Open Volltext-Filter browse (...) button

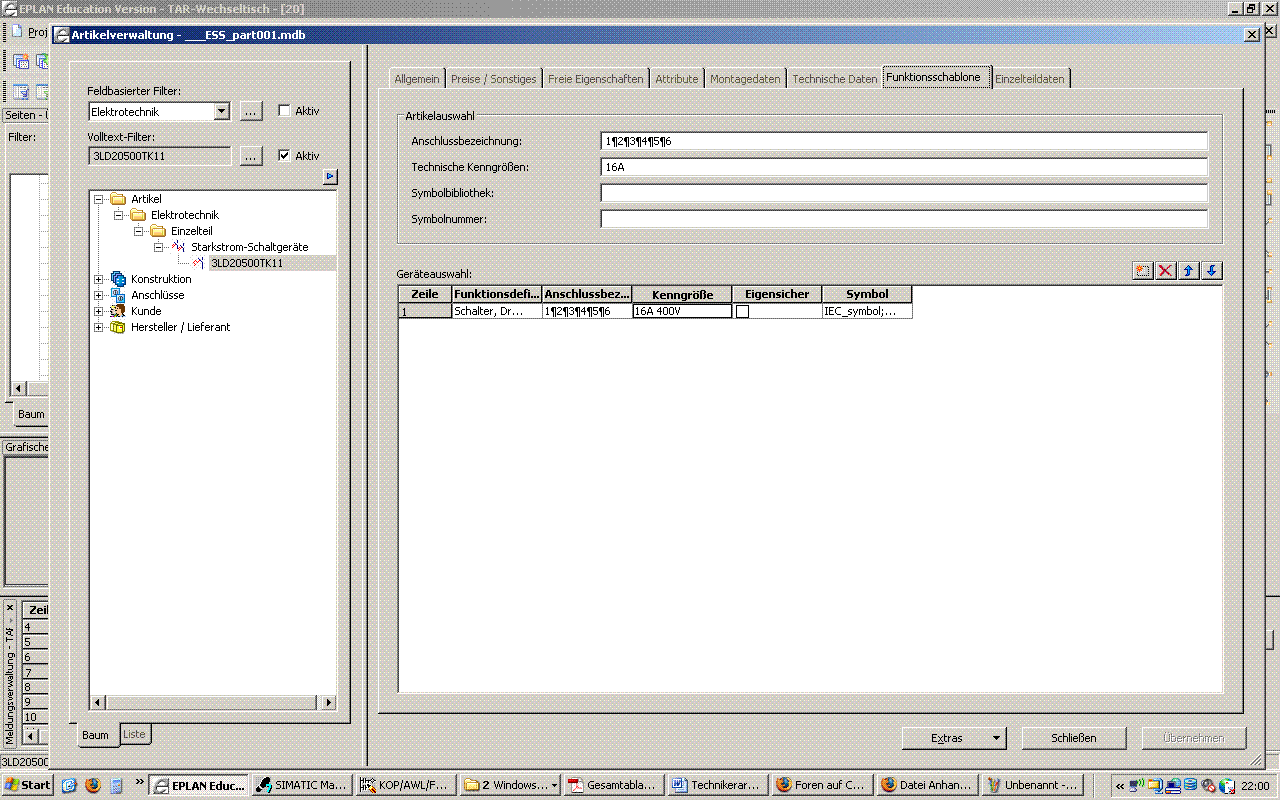coord(251,156)
